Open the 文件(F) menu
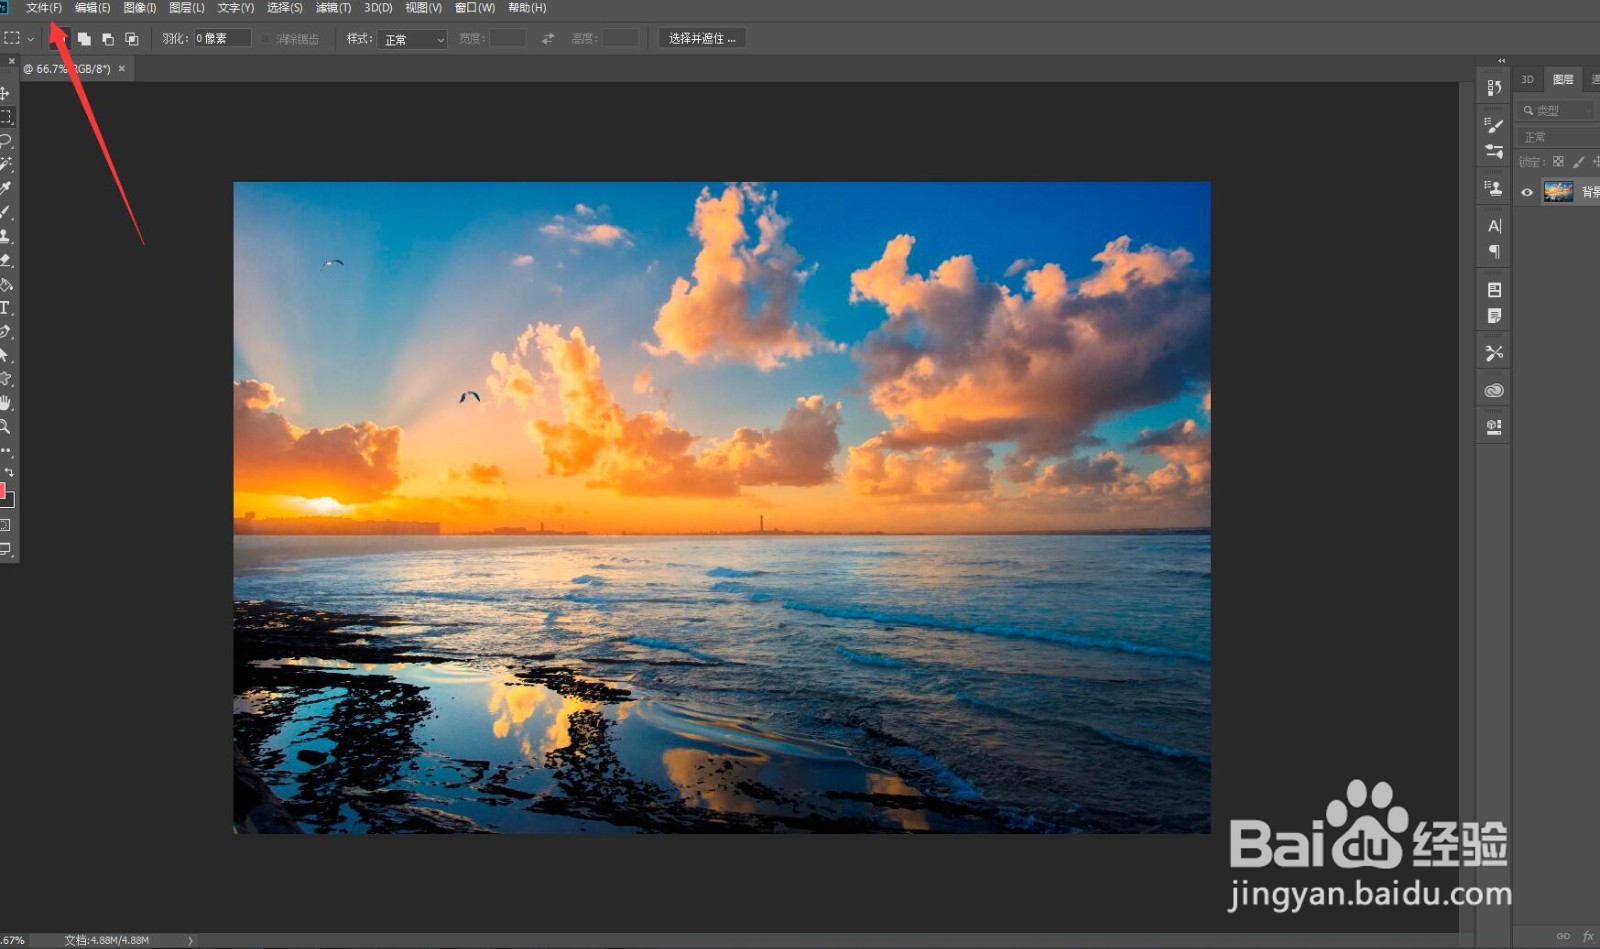This screenshot has height=949, width=1600. (44, 8)
